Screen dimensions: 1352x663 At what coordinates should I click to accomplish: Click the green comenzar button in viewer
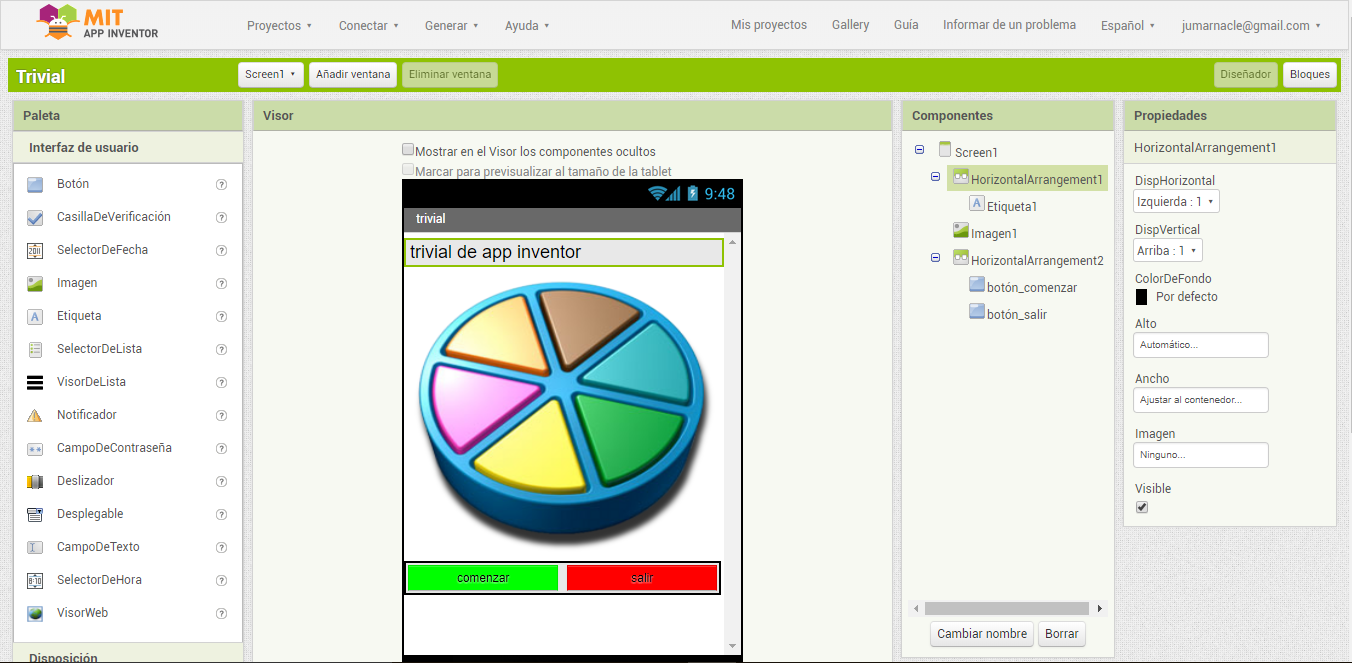tap(483, 578)
